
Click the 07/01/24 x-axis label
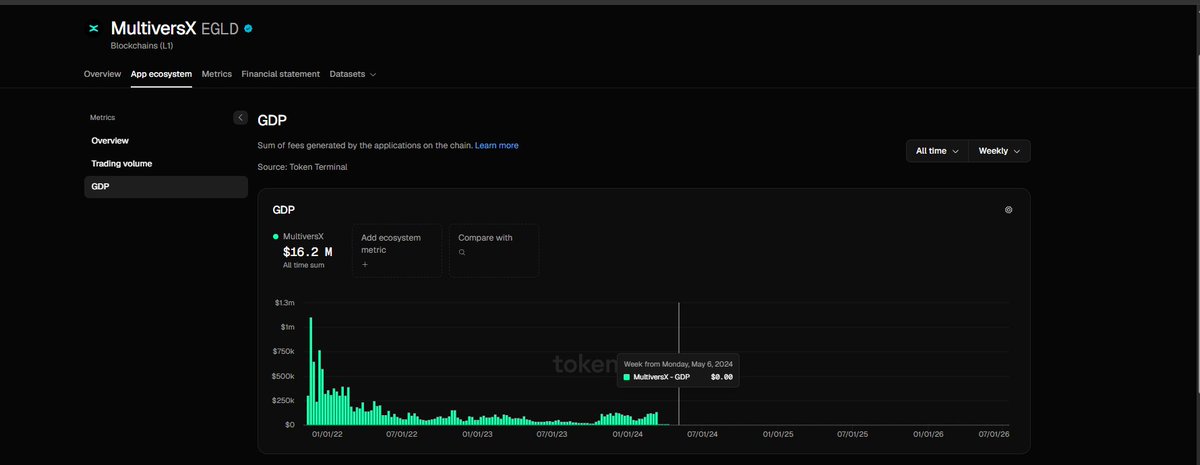tap(702, 434)
